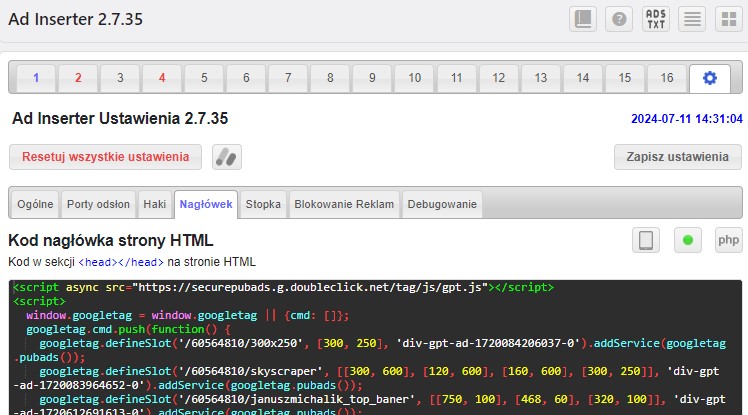The height and width of the screenshot is (415, 748).
Task: Click the Zapisz ustawienia button
Action: click(x=677, y=157)
